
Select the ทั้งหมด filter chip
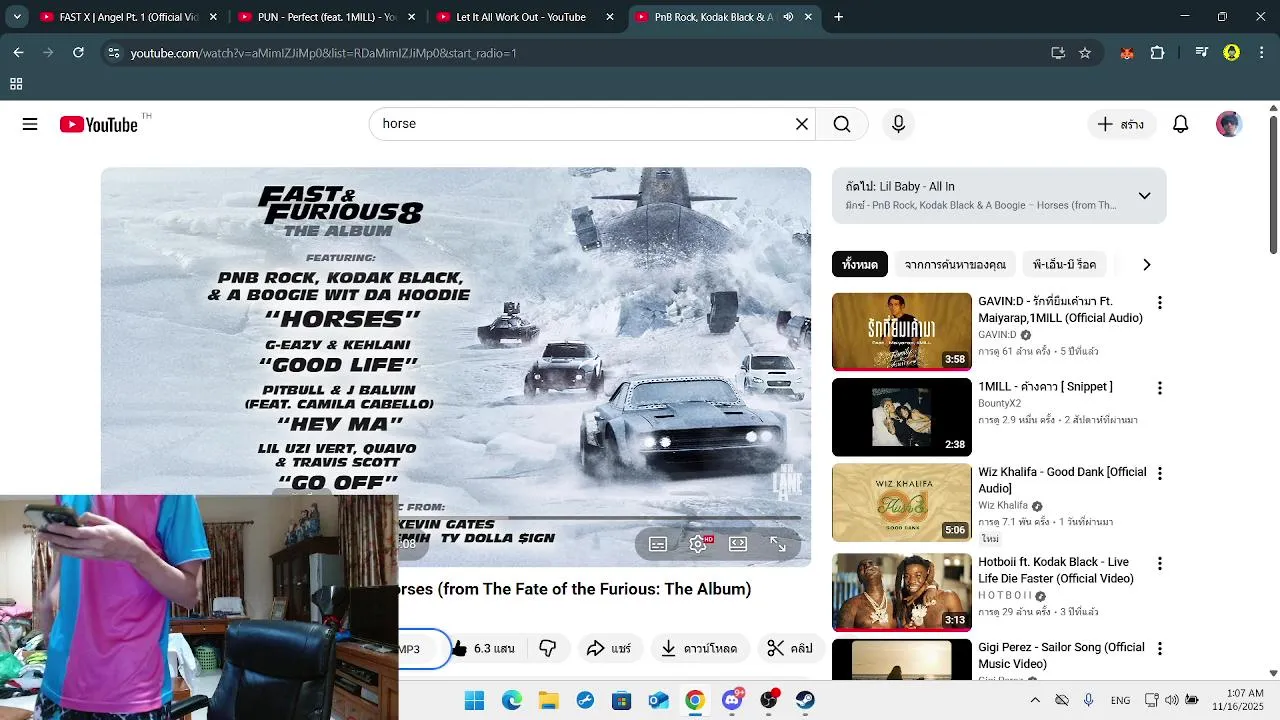pyautogui.click(x=860, y=265)
